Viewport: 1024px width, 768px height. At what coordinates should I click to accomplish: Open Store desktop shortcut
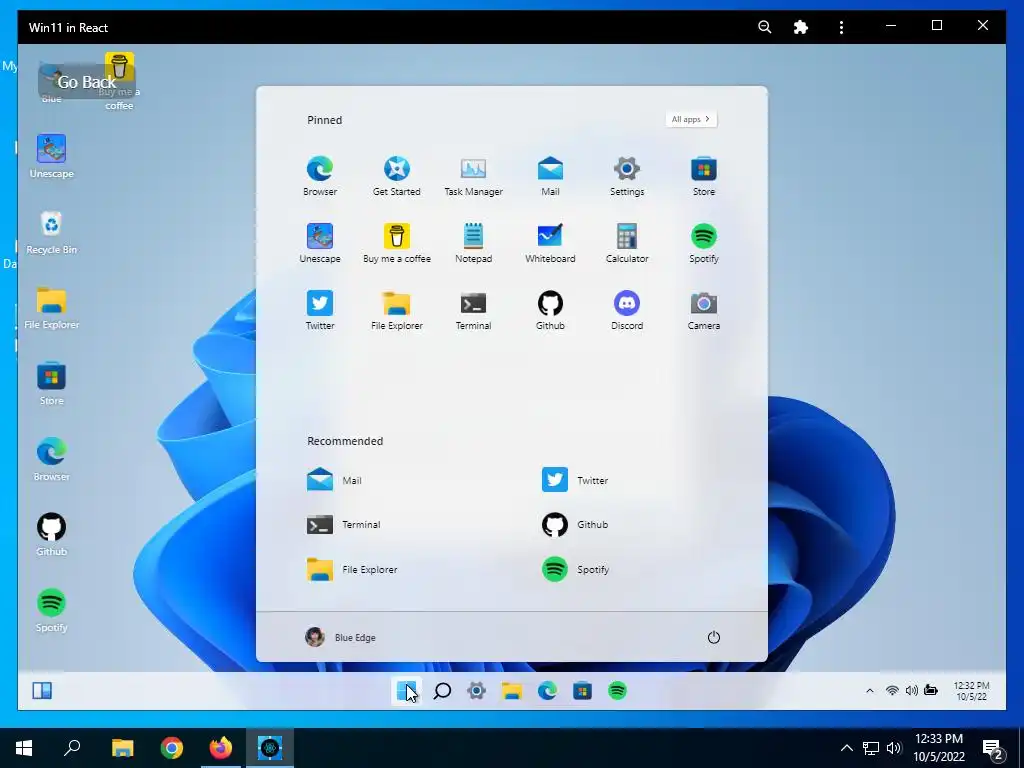point(52,383)
